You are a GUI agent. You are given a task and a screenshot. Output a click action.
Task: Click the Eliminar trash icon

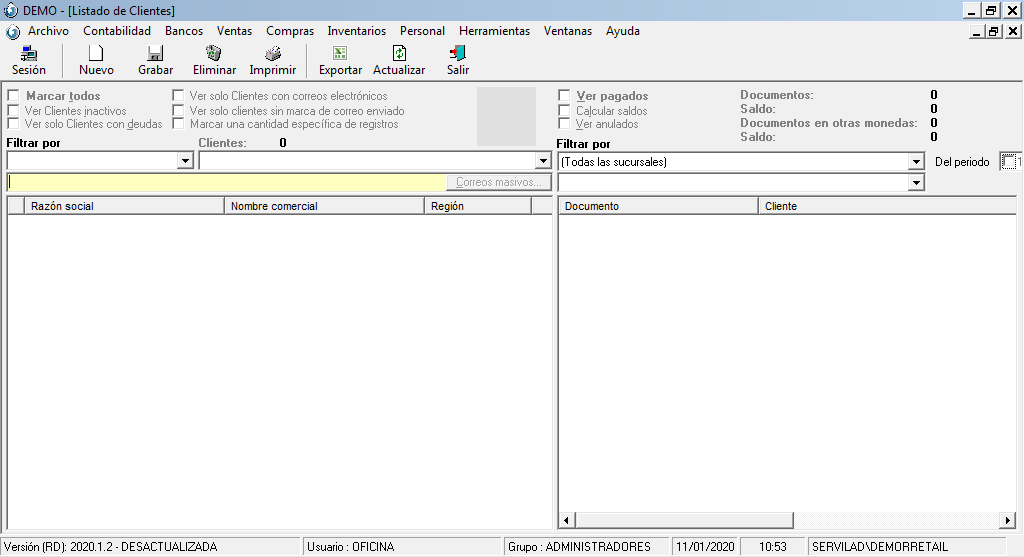214,55
